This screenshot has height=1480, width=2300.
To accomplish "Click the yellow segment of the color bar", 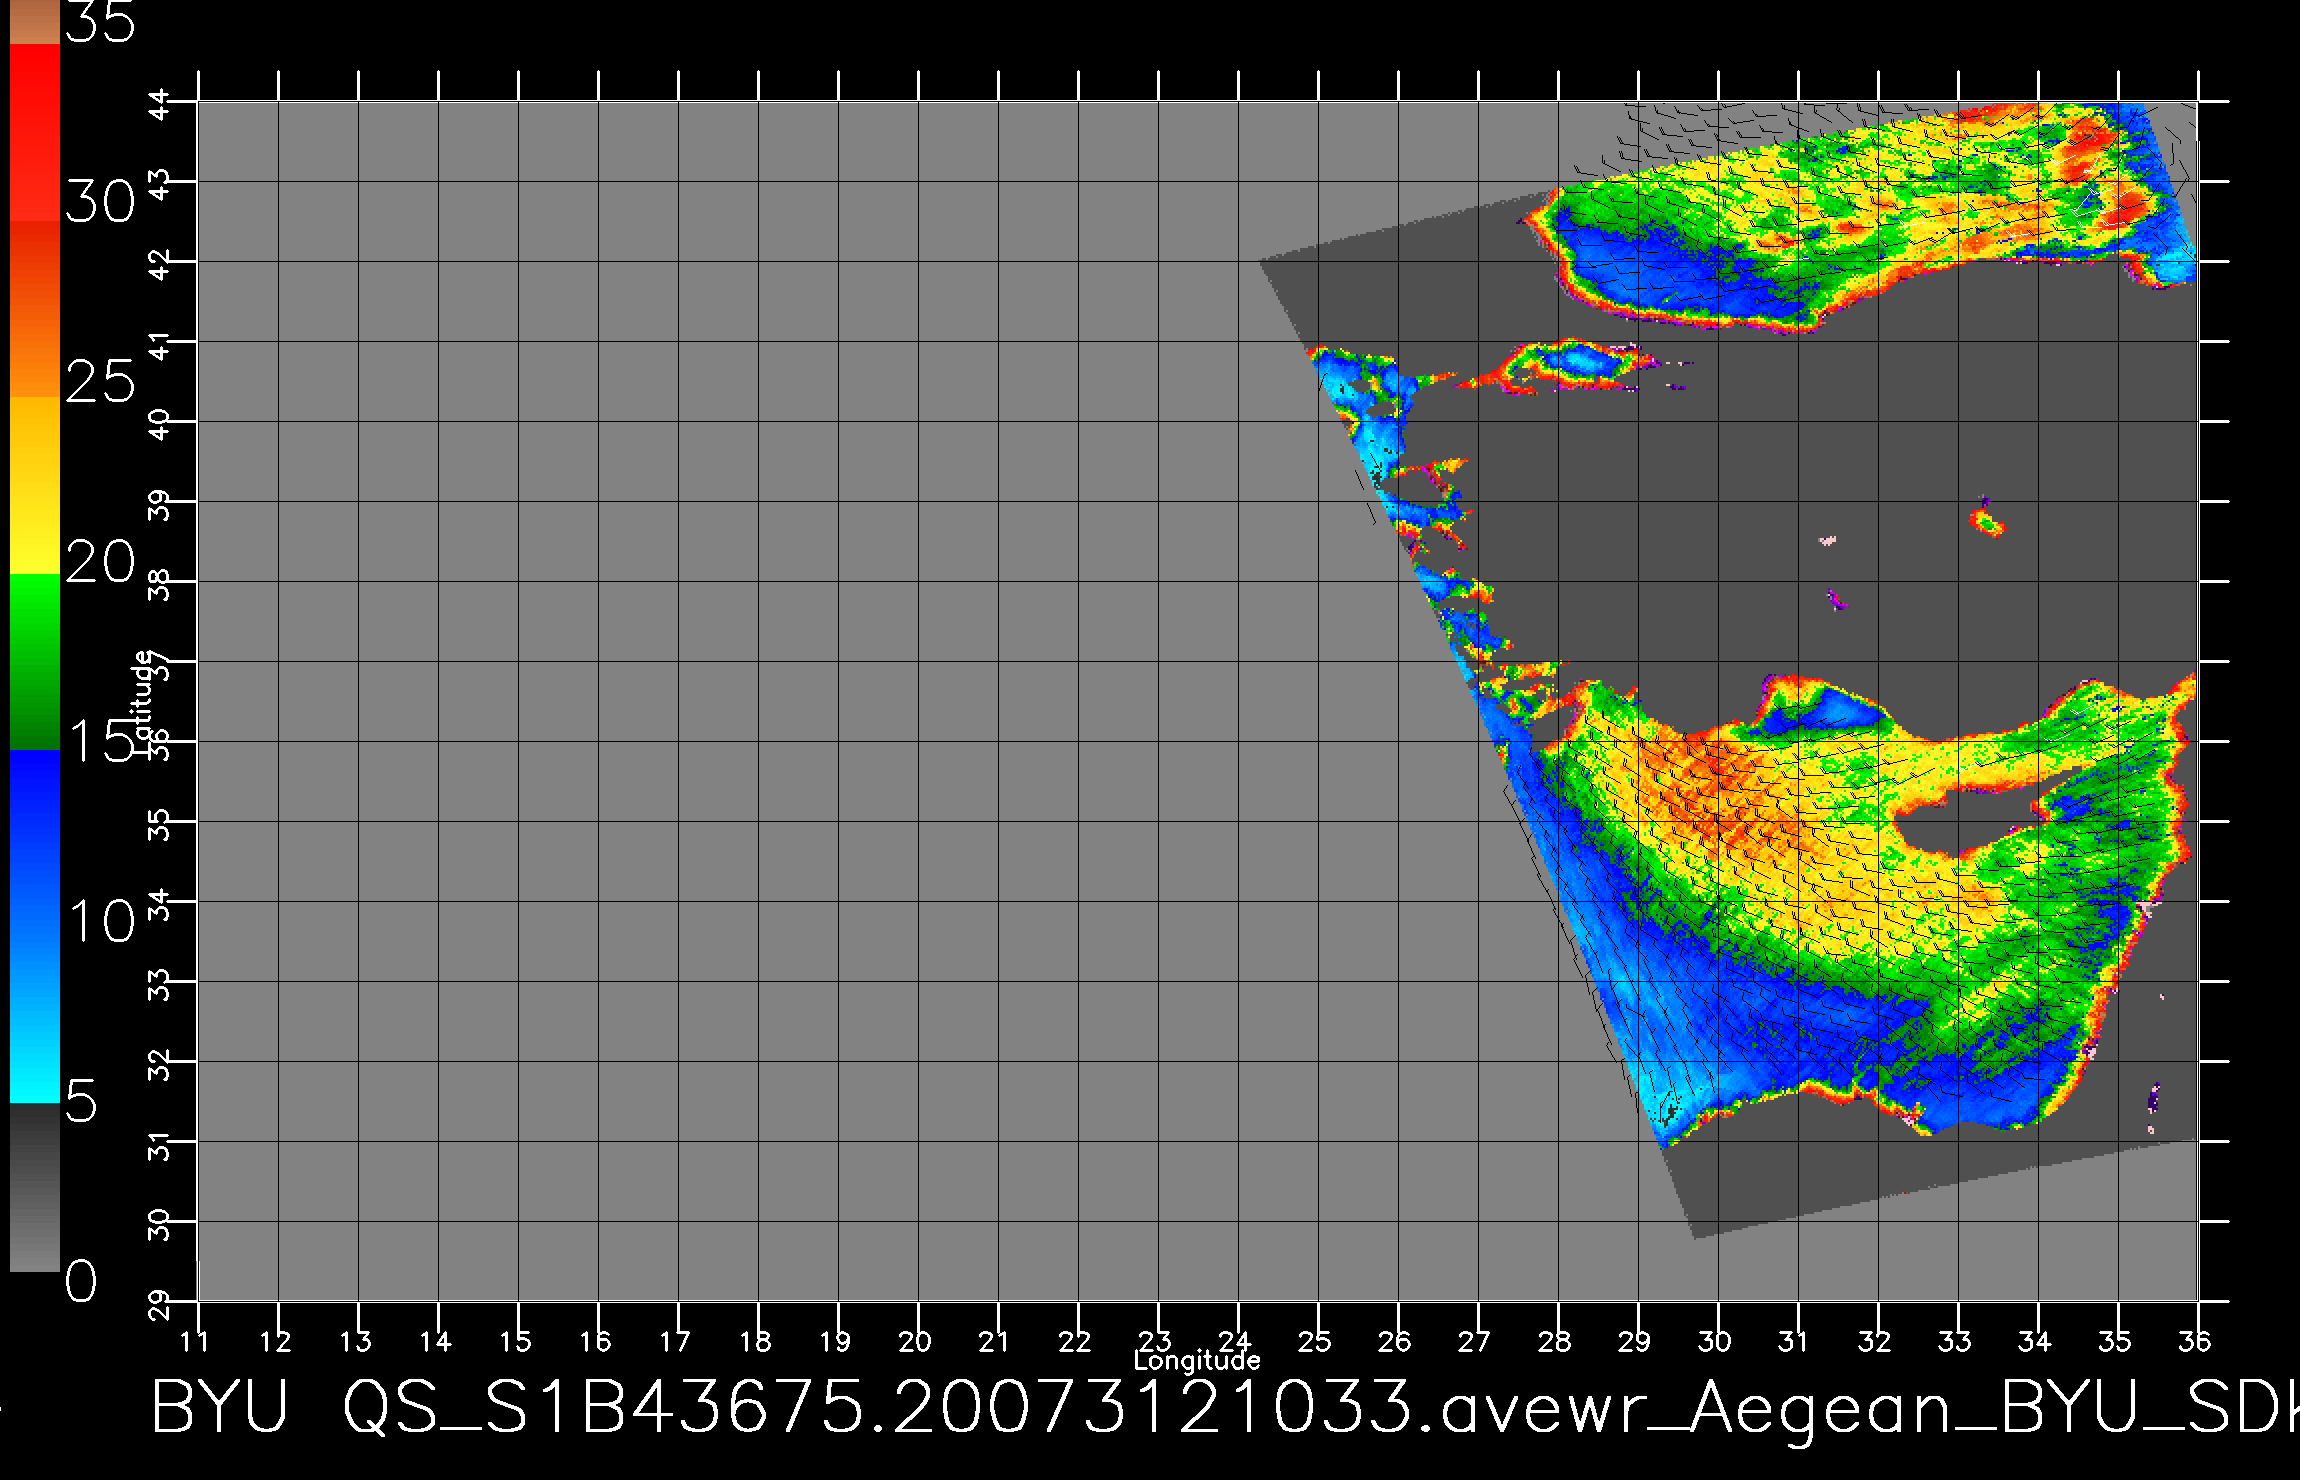I will click(x=34, y=485).
